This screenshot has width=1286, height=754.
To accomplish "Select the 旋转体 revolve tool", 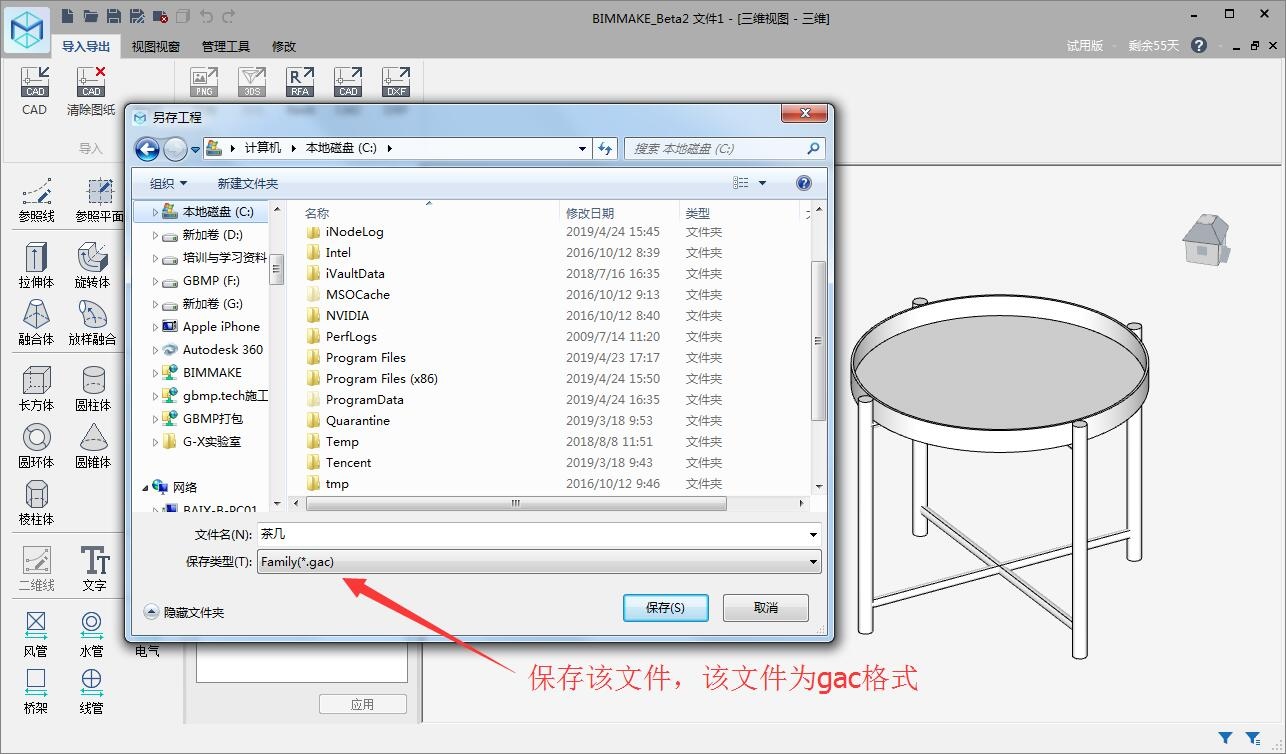I will [x=92, y=265].
